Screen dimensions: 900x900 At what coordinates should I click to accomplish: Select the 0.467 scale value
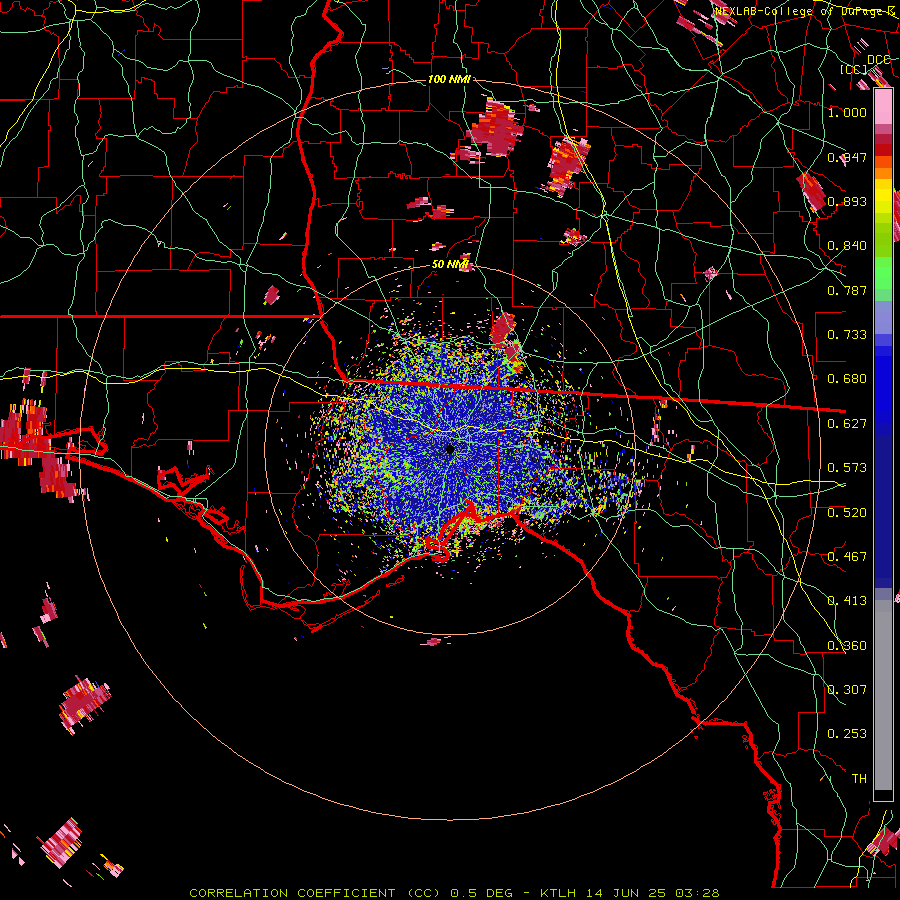(847, 557)
